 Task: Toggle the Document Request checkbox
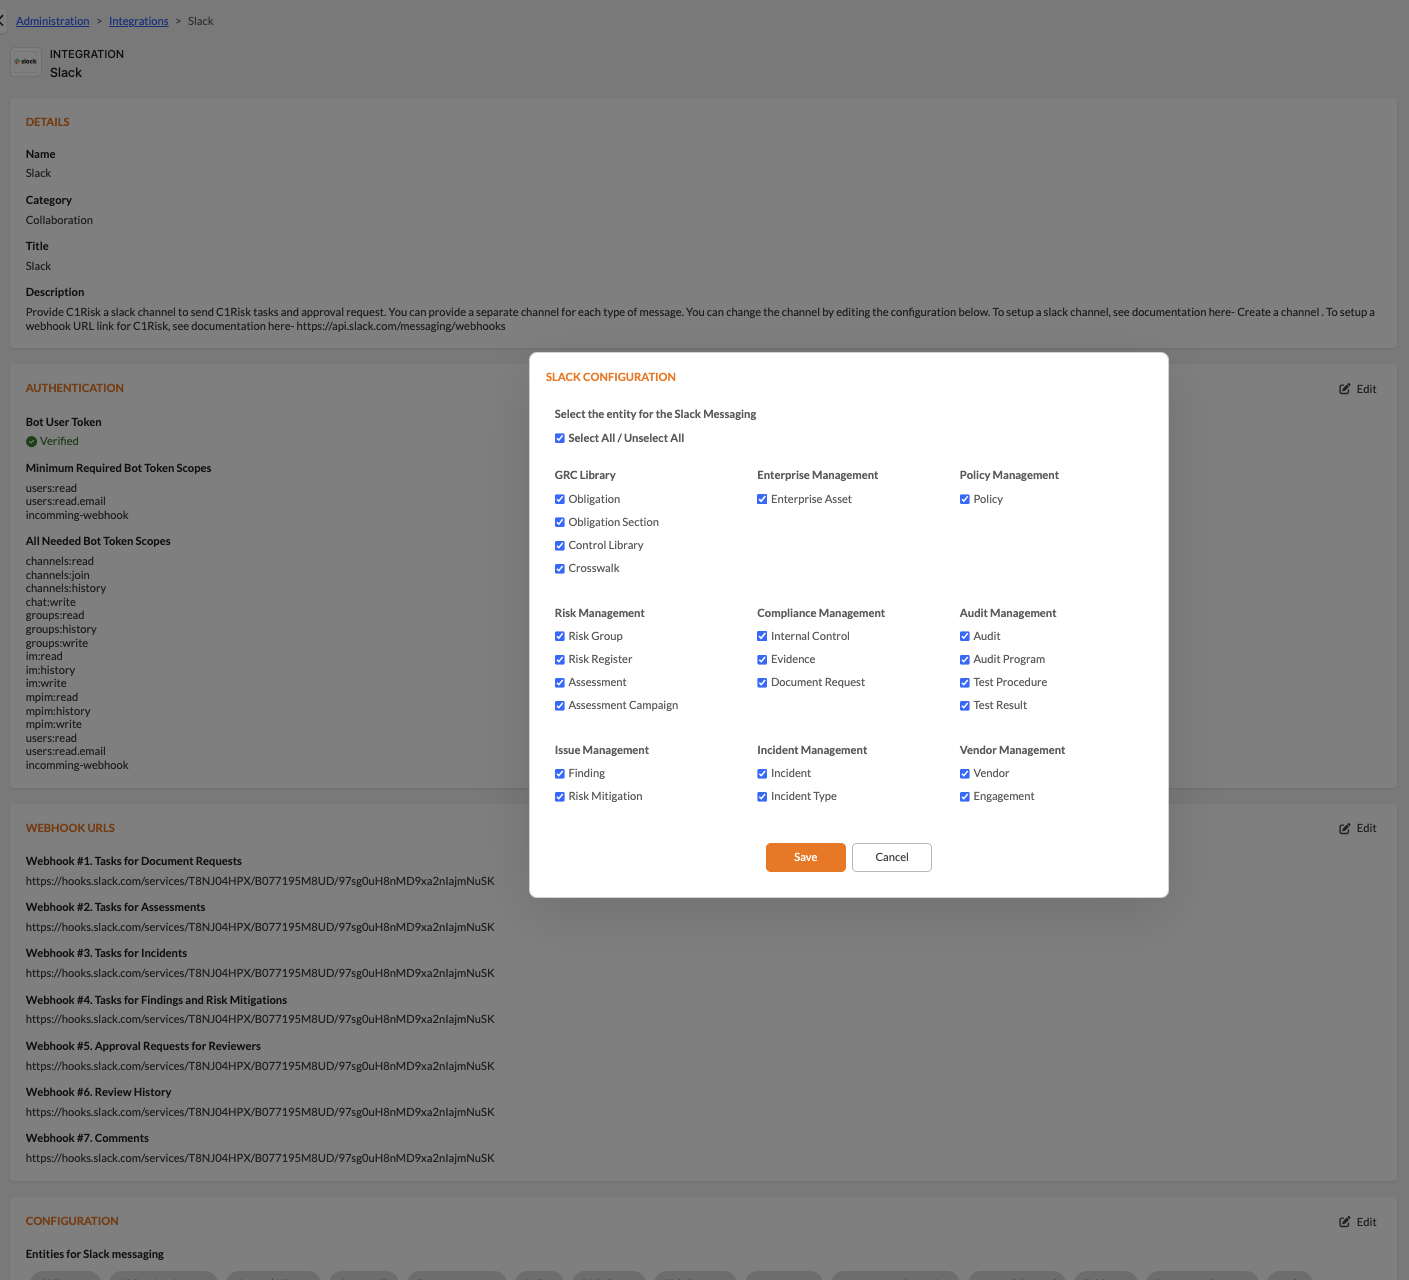coord(762,682)
